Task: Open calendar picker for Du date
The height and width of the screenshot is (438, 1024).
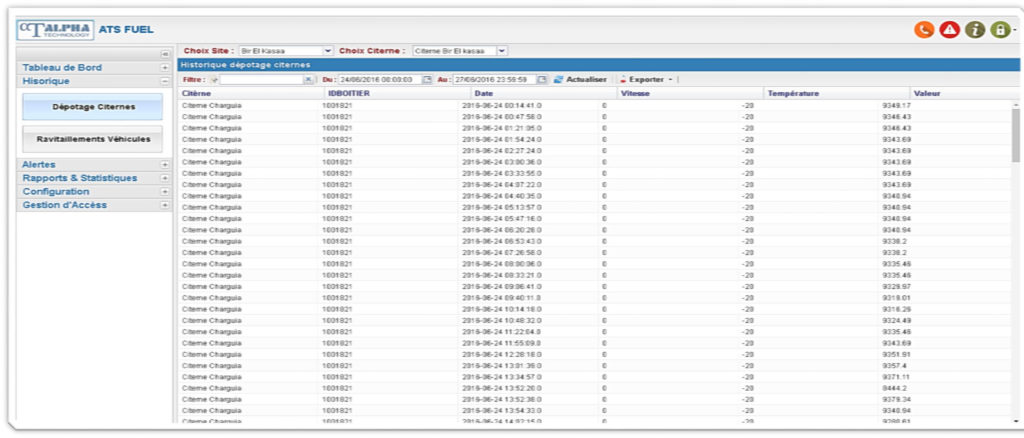Action: (x=428, y=79)
